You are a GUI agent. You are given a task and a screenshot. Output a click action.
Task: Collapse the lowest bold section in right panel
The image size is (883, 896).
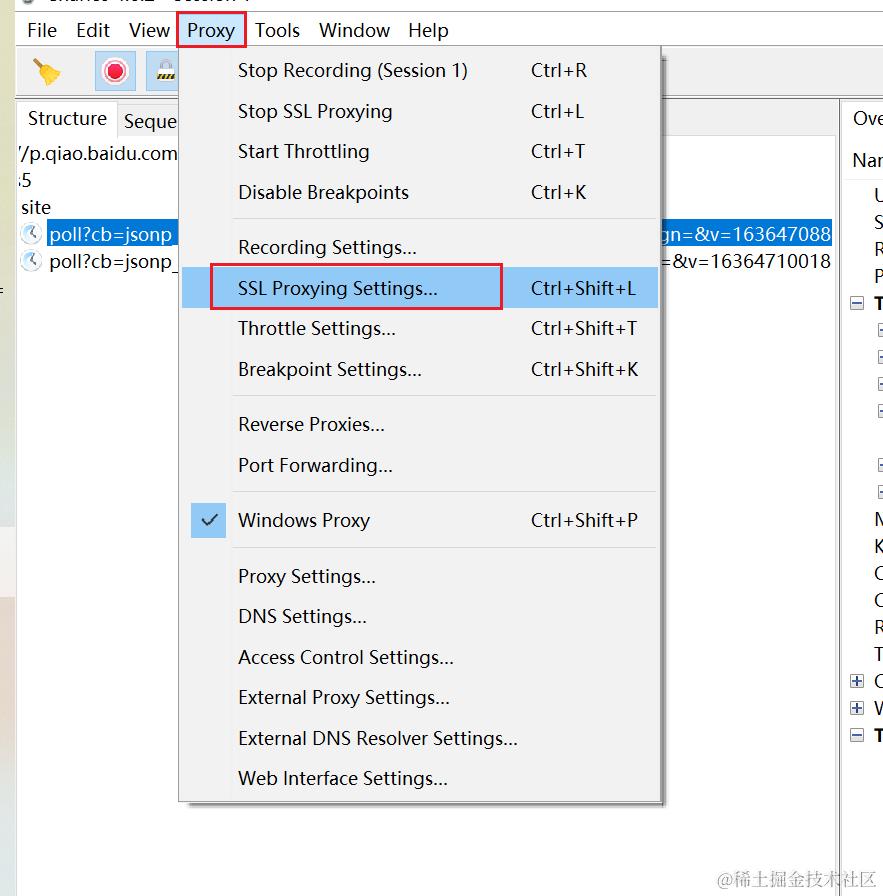857,735
